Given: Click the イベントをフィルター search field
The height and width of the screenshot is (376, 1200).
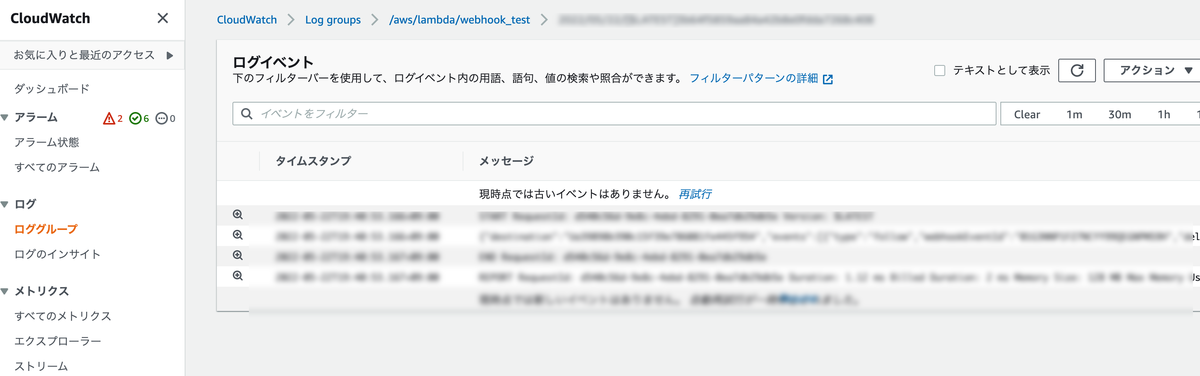Looking at the screenshot, I should point(614,114).
